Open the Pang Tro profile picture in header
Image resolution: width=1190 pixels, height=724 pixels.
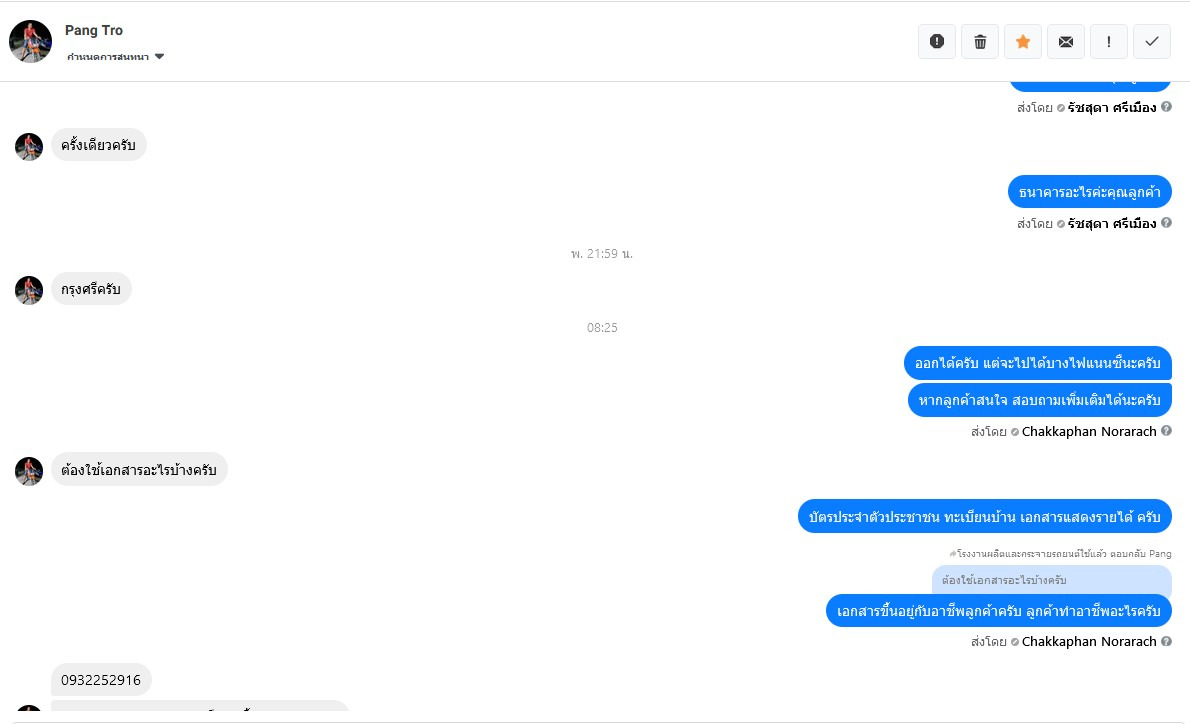pos(30,41)
